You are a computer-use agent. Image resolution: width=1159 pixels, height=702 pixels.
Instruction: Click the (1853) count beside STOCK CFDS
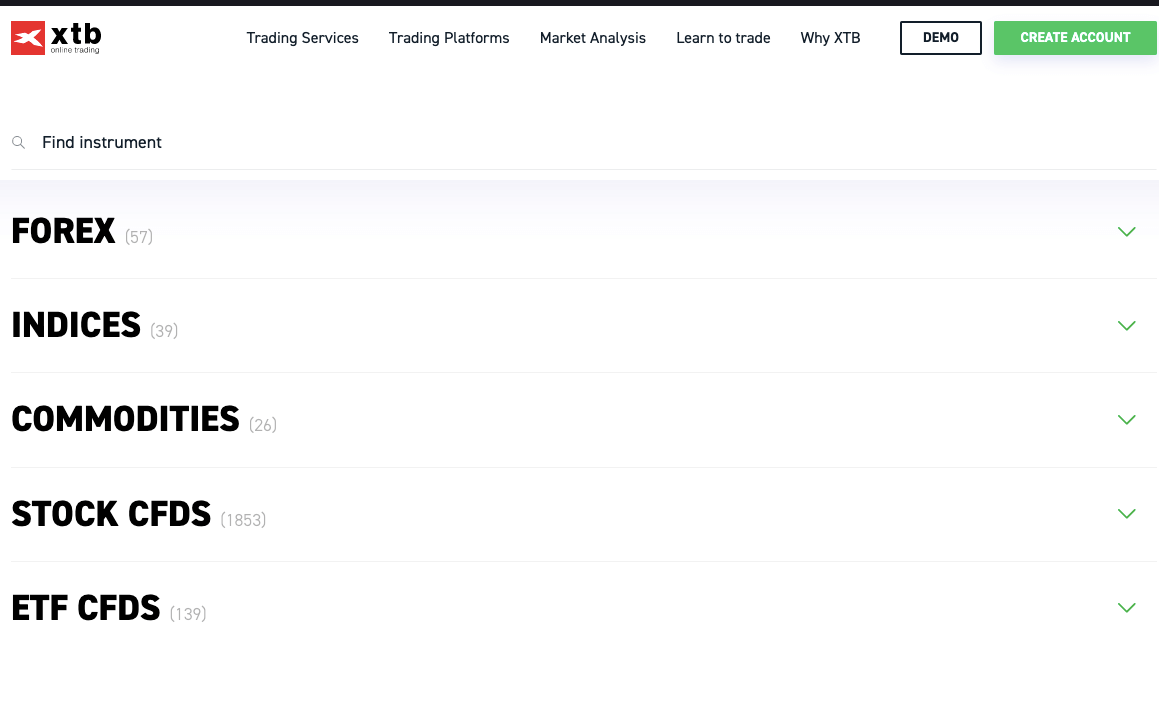tap(243, 519)
